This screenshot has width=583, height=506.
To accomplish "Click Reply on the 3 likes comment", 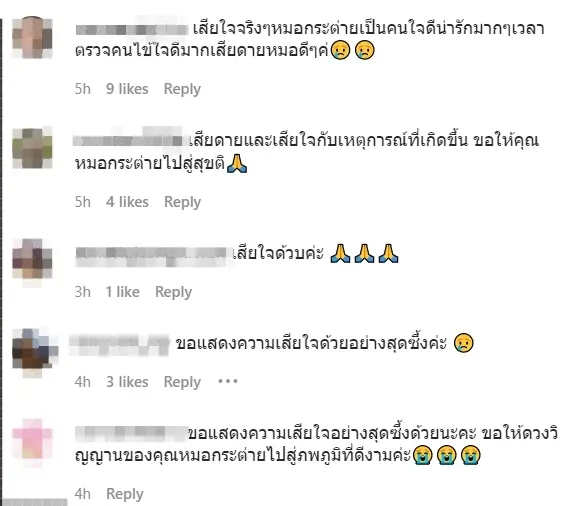I will tap(182, 382).
